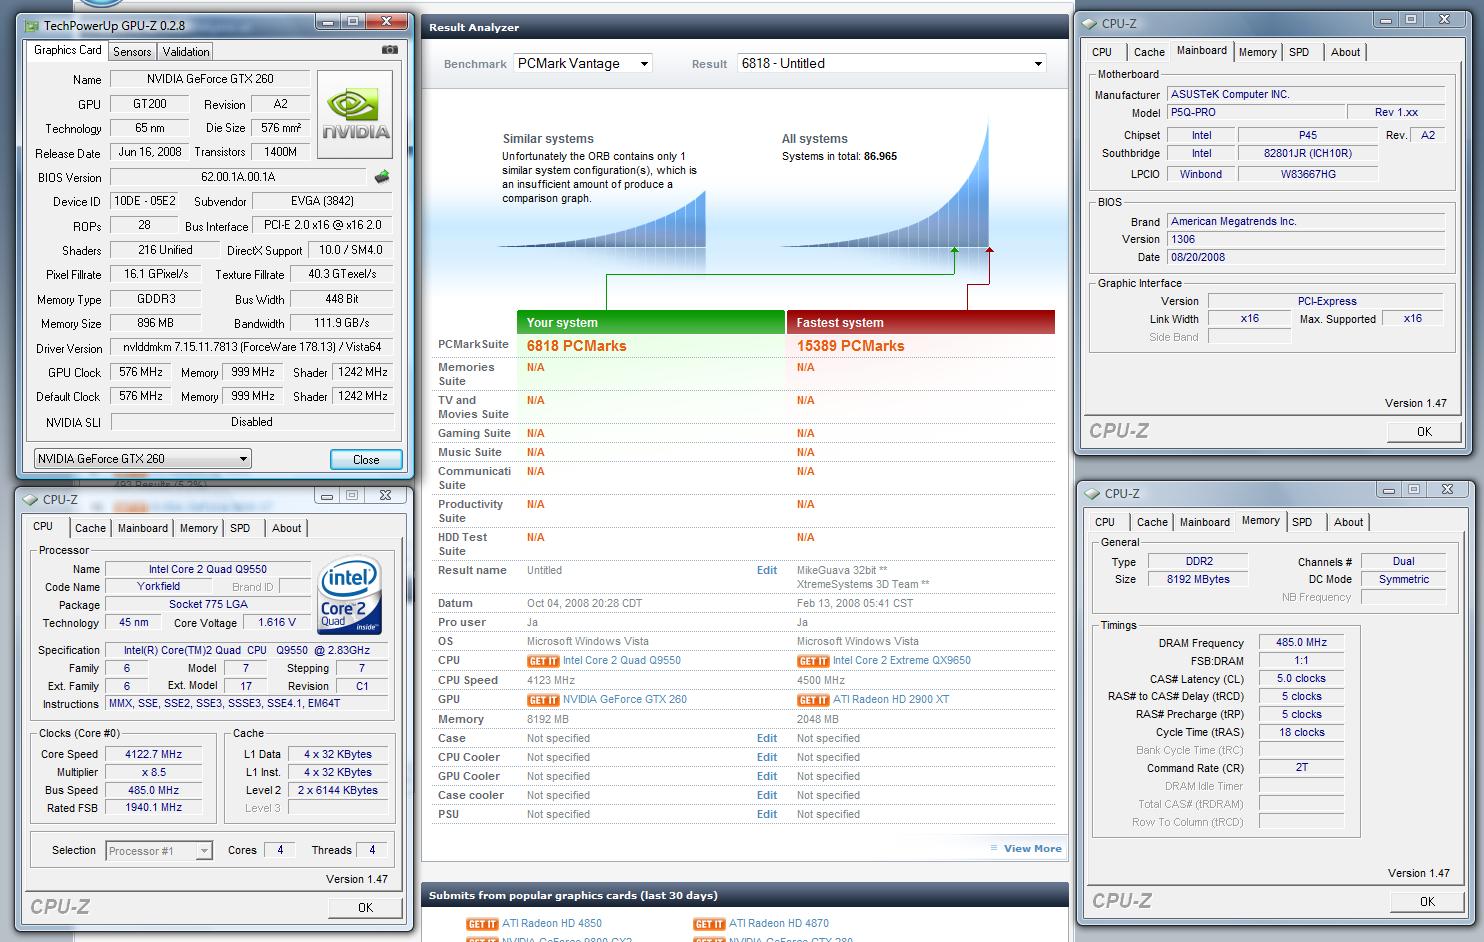
Task: Open Intel Core 2 Extreme QX9650 link
Action: (x=902, y=661)
